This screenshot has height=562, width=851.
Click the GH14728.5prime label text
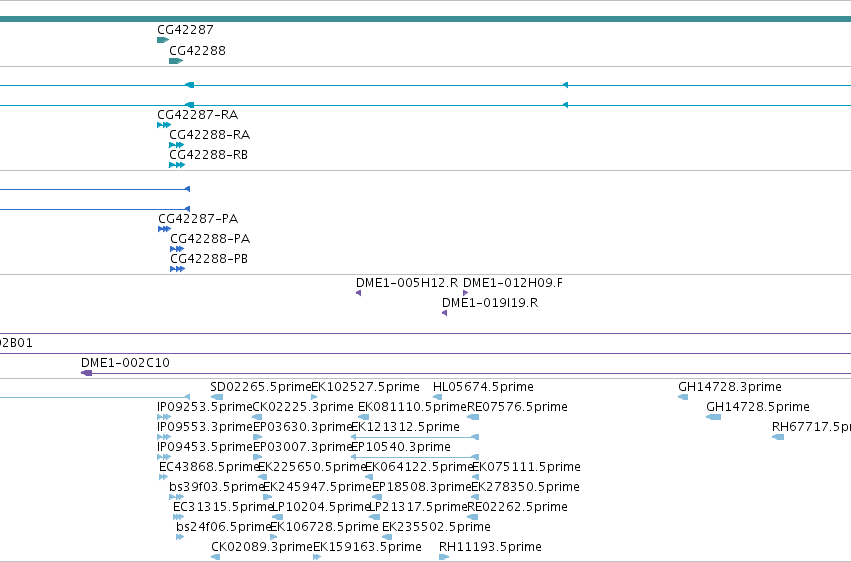[758, 407]
